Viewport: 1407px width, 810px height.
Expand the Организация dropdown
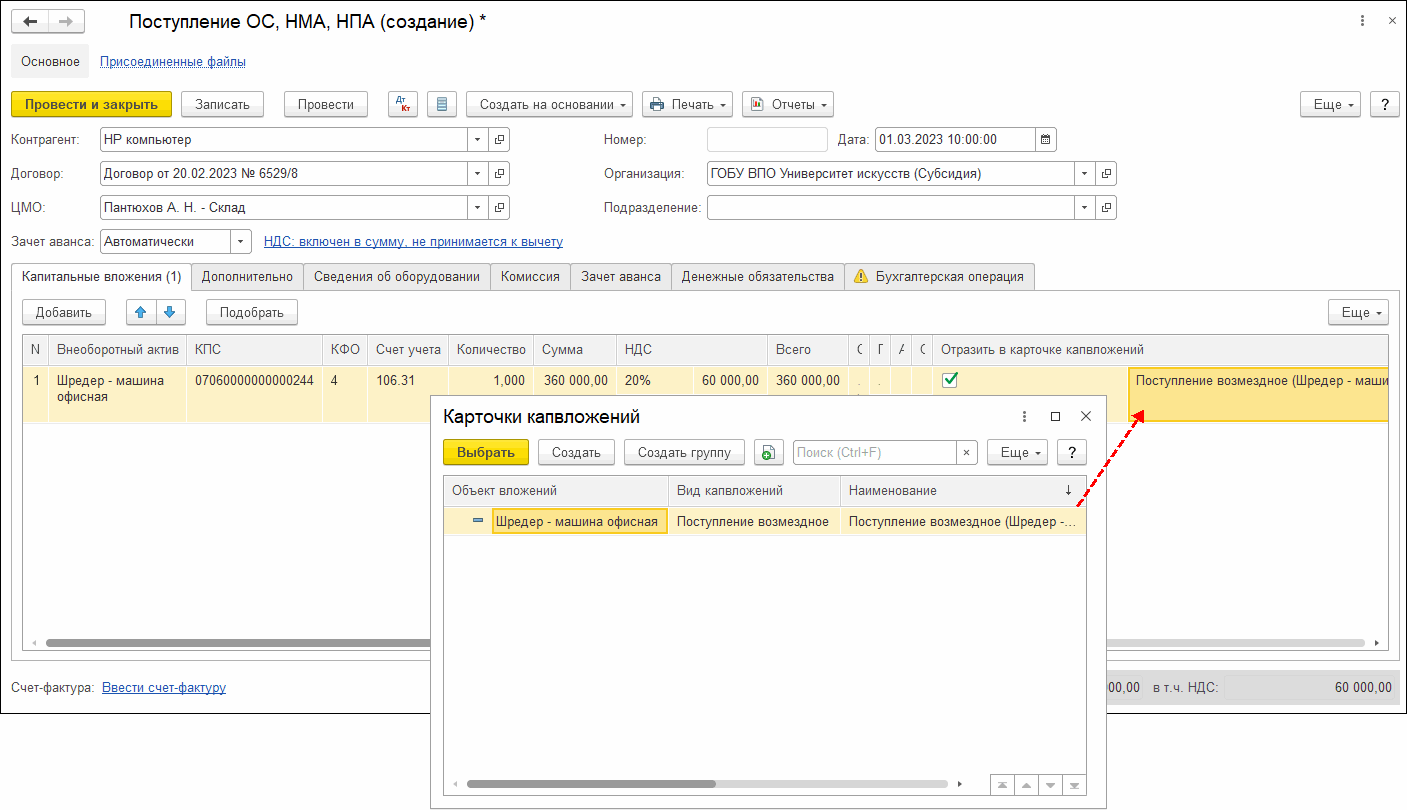tap(1085, 174)
